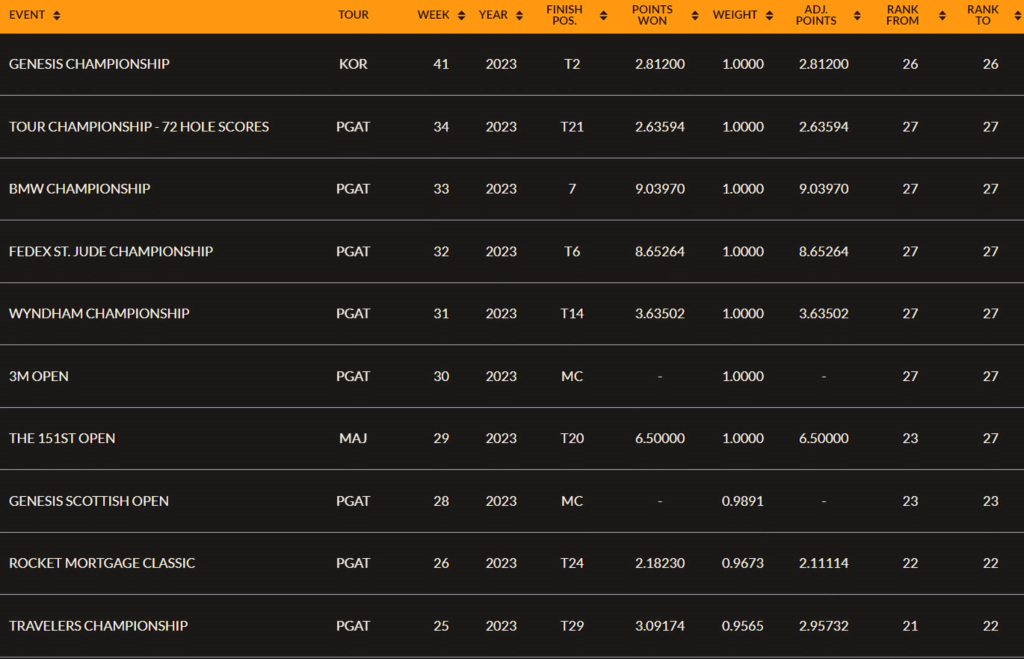Click week 34 cell
Image resolution: width=1024 pixels, height=659 pixels.
[441, 127]
